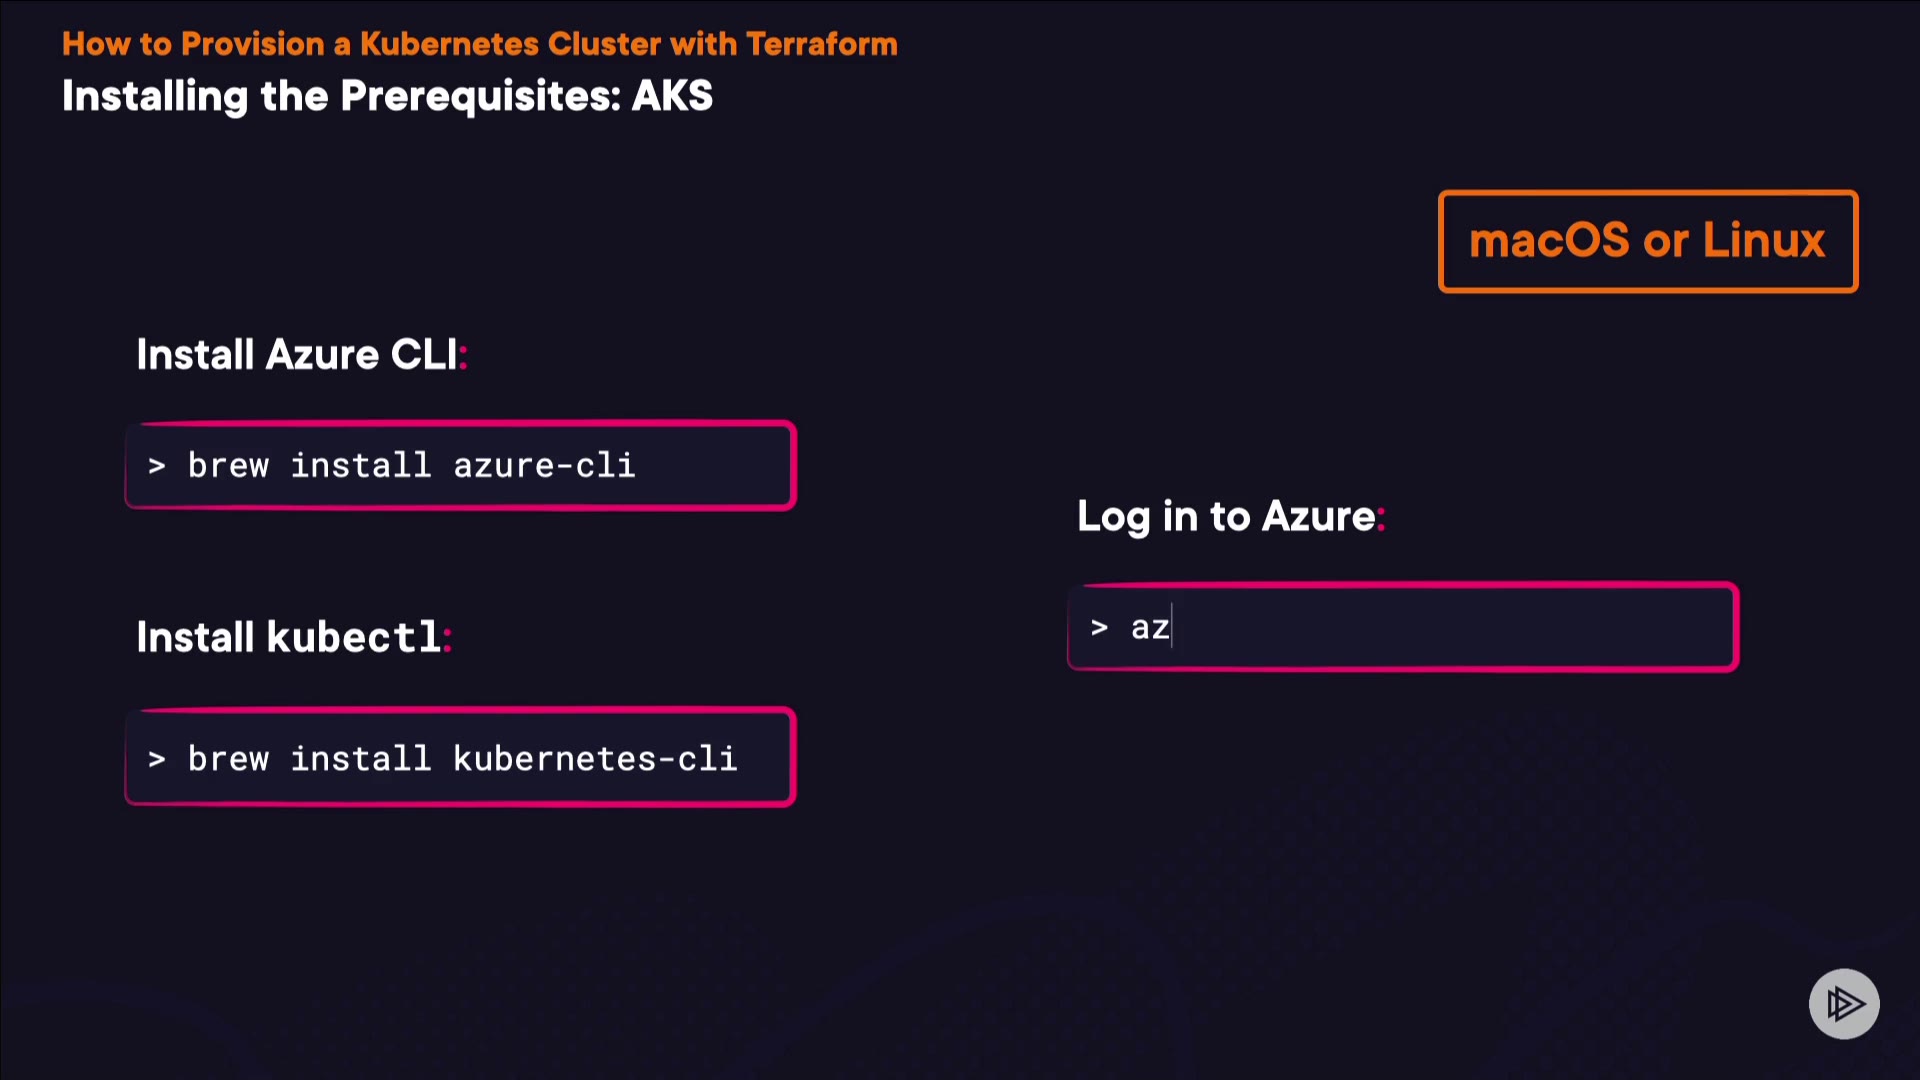This screenshot has width=1920, height=1080.
Task: Click the prompt arrow in the kubernetes-cli box
Action: (156, 759)
